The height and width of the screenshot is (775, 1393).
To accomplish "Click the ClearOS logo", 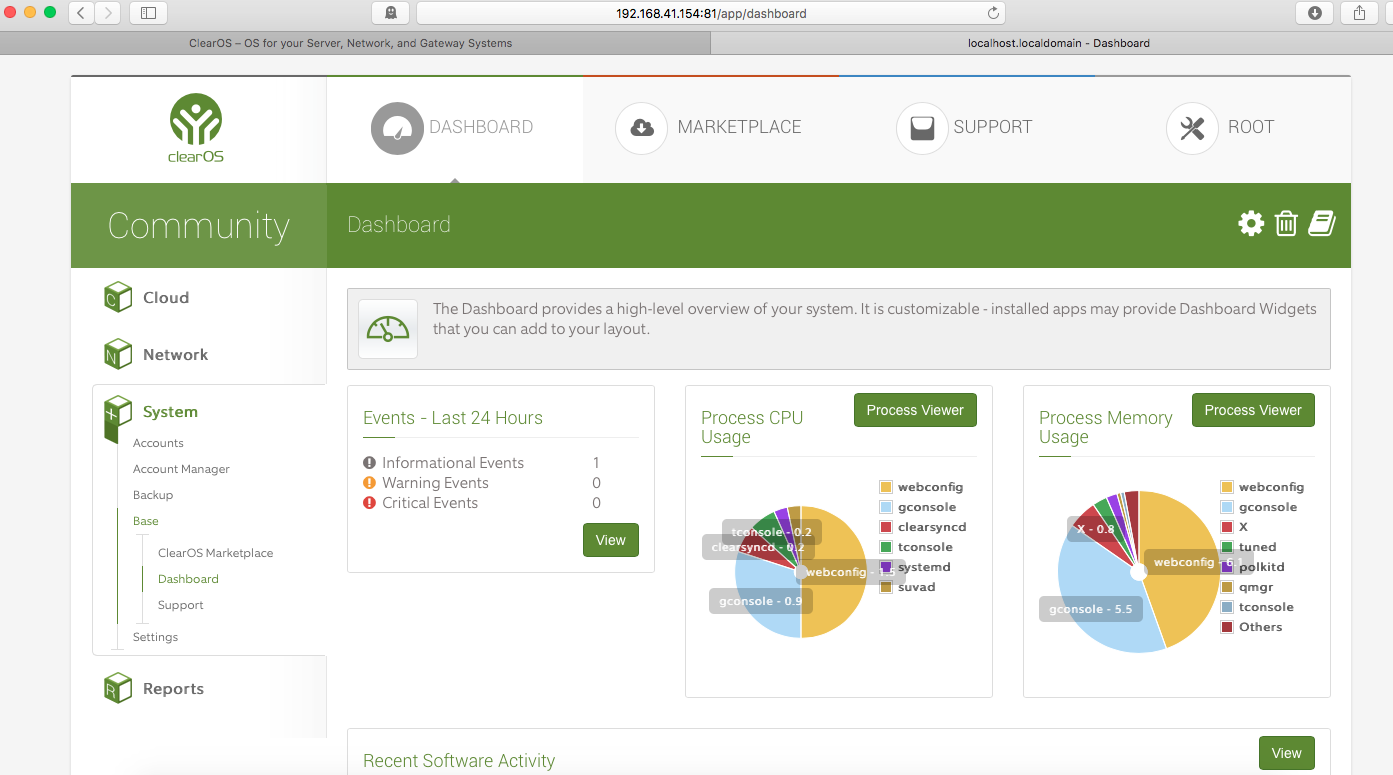I will [196, 128].
